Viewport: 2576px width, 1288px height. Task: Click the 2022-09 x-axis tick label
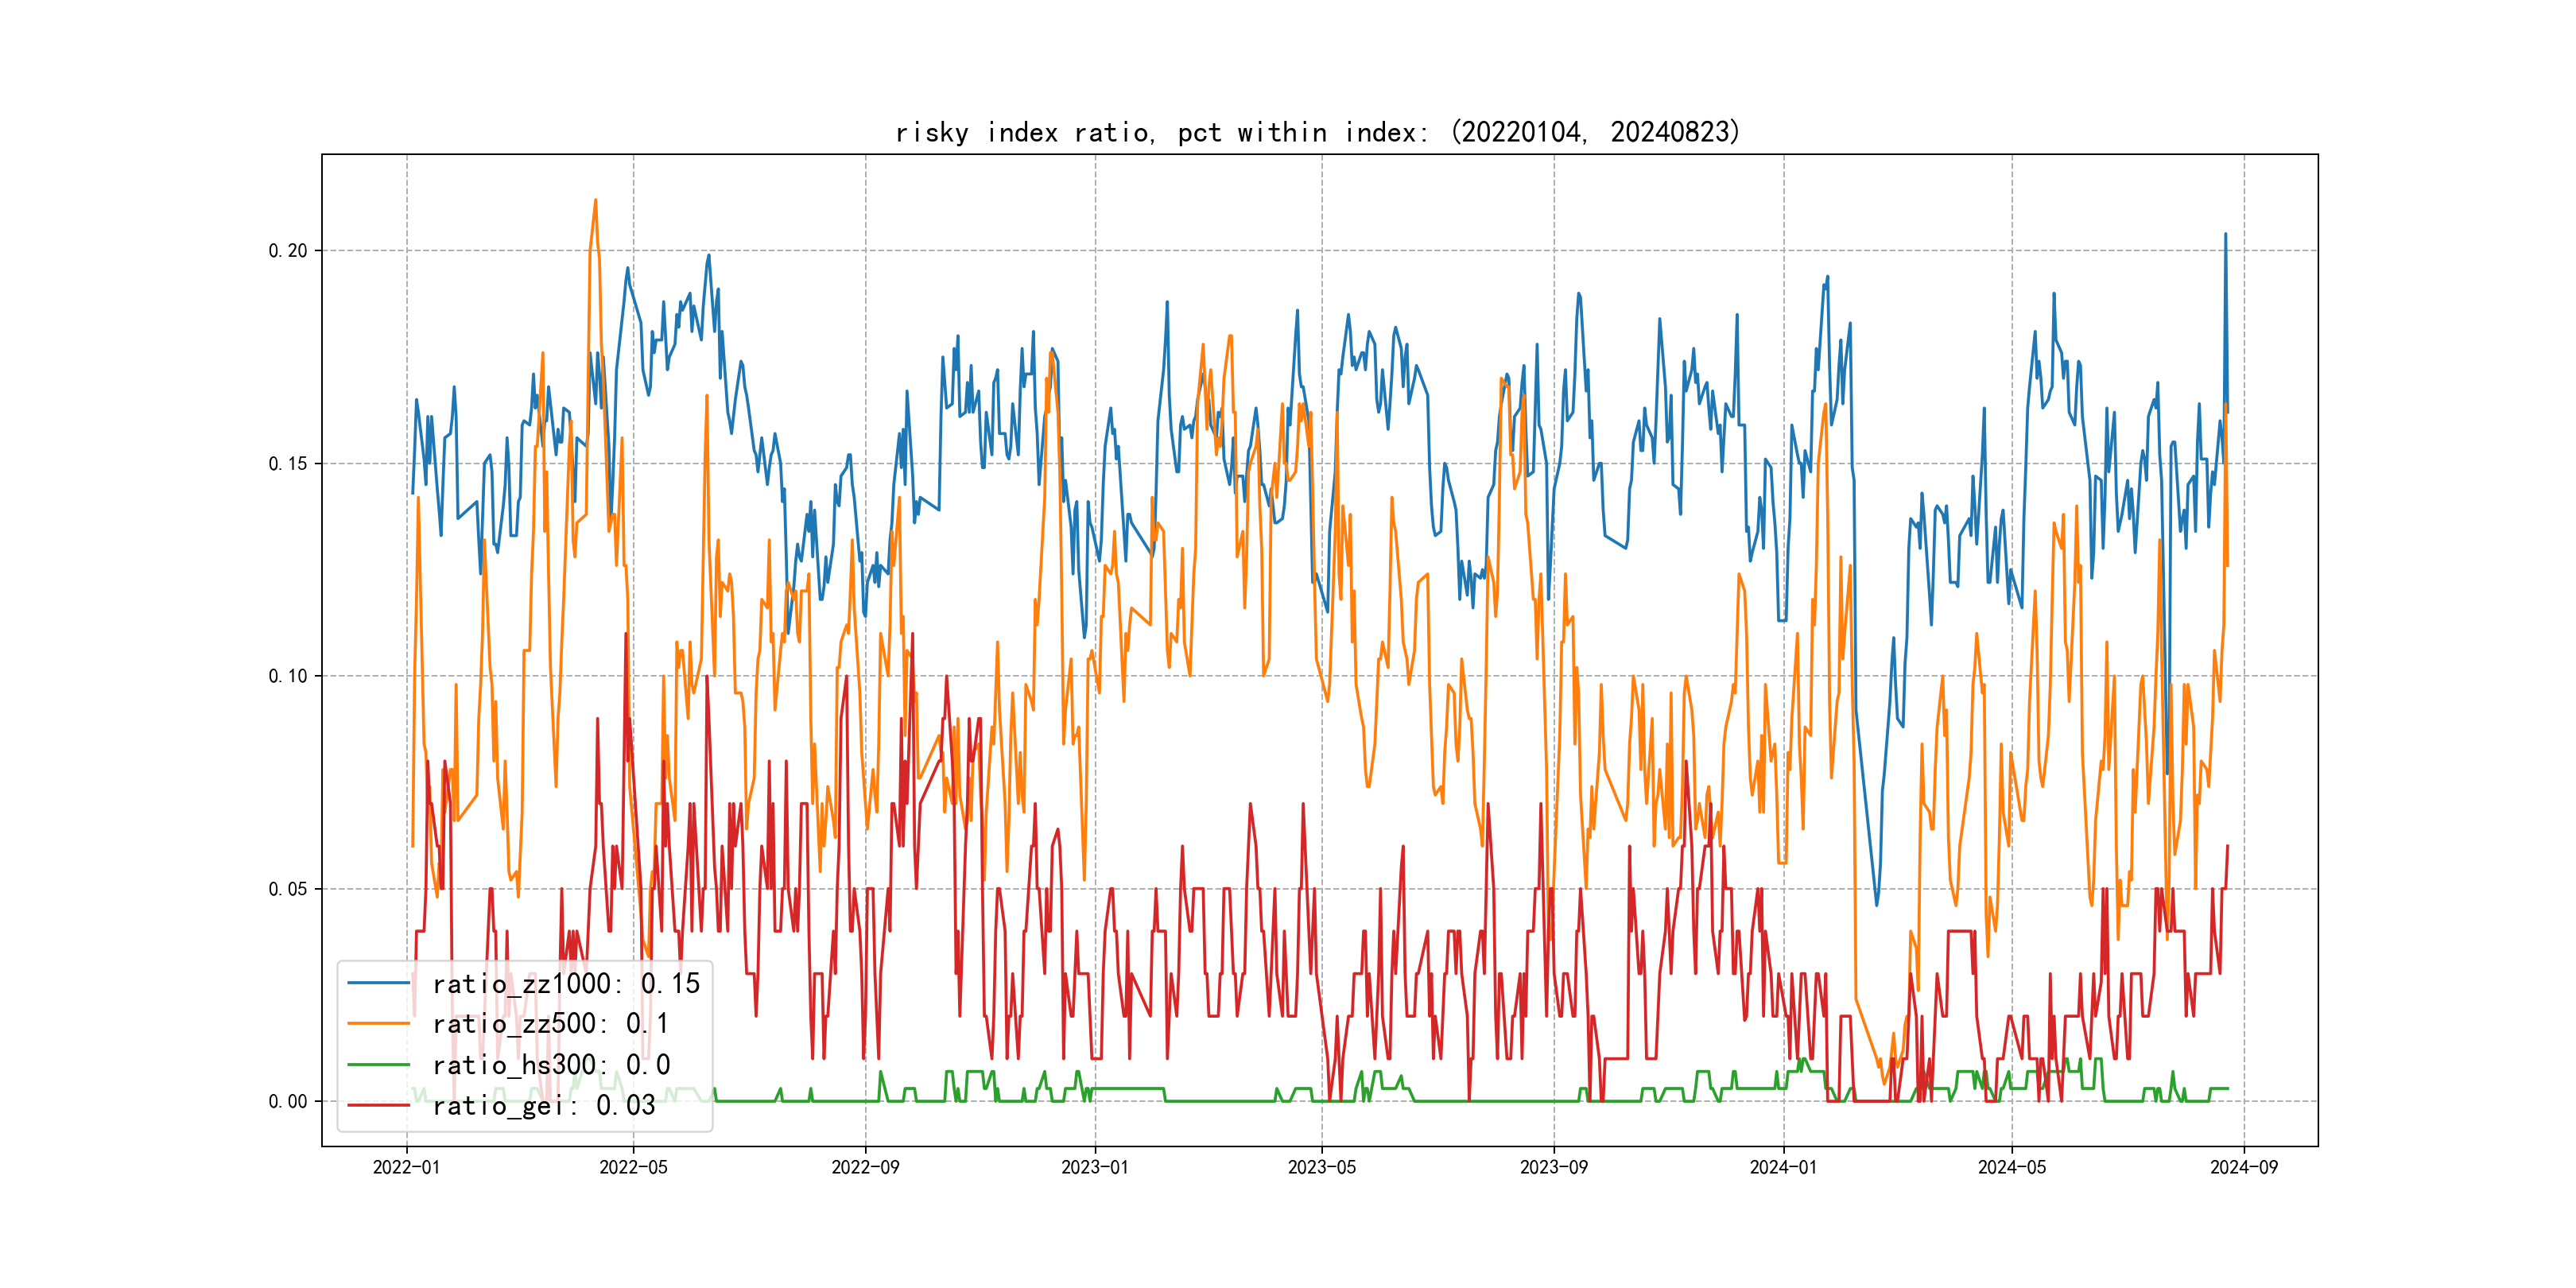[865, 1167]
